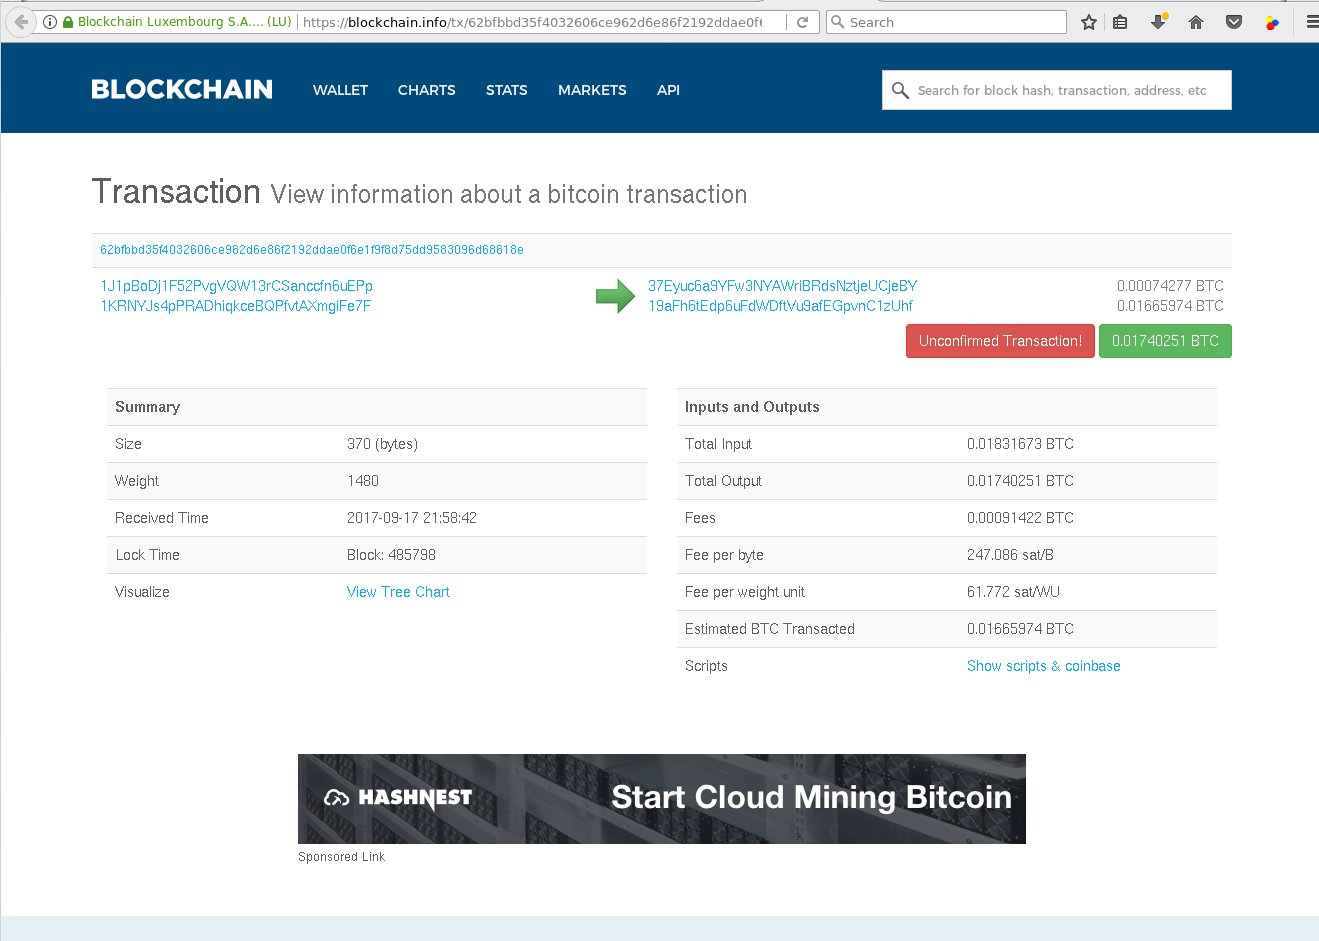Image resolution: width=1319 pixels, height=941 pixels.
Task: Click Estimated BTC Transacted value
Action: [x=1020, y=629]
